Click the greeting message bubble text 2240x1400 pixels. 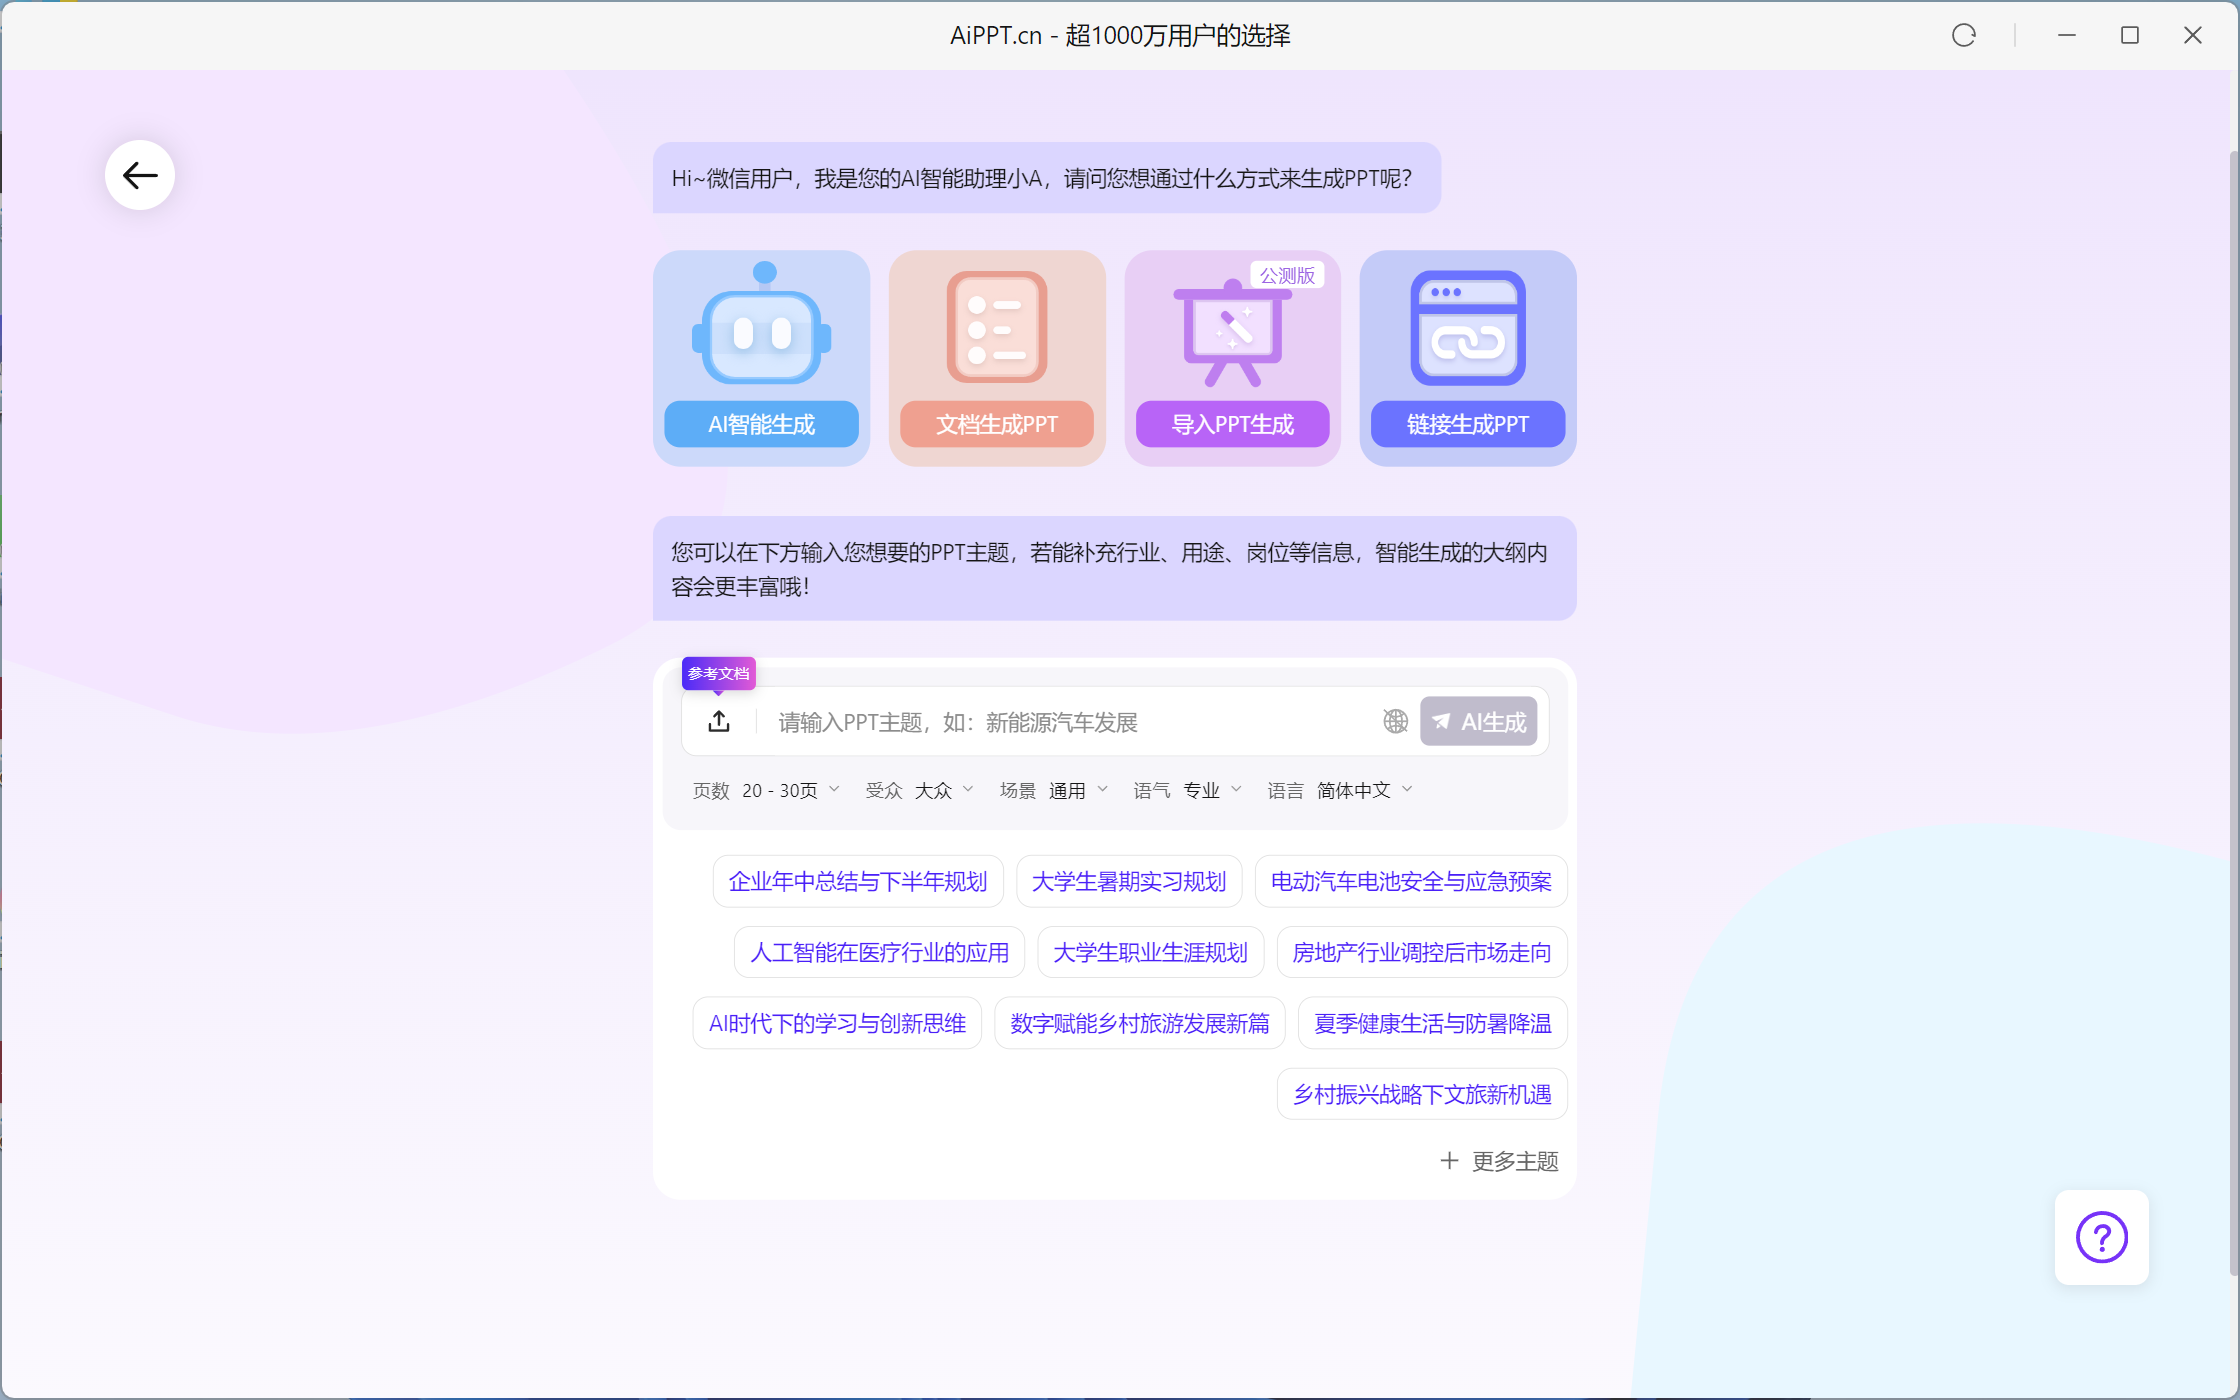pyautogui.click(x=1041, y=179)
